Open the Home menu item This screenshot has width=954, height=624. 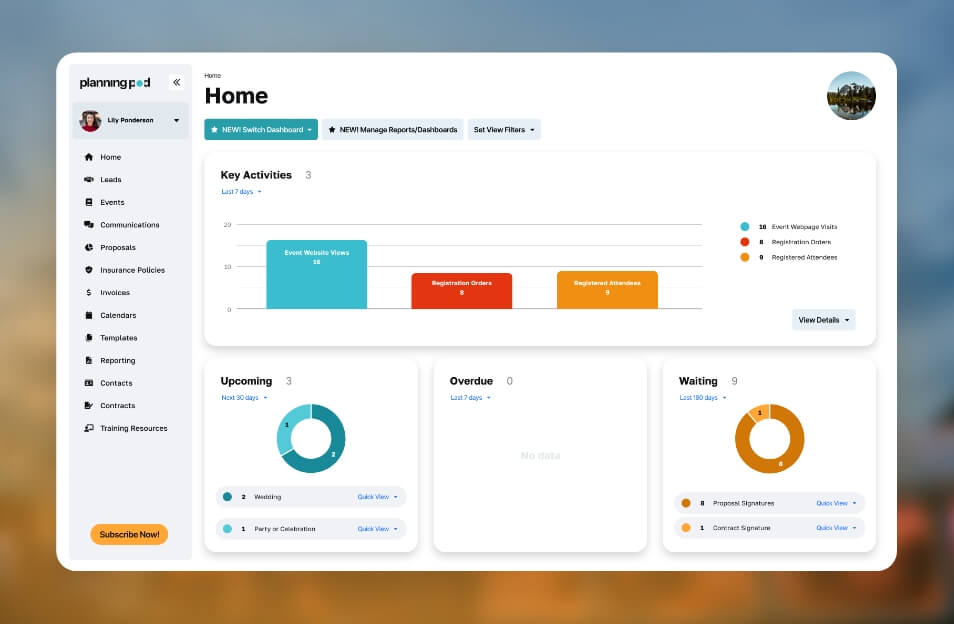coord(111,157)
